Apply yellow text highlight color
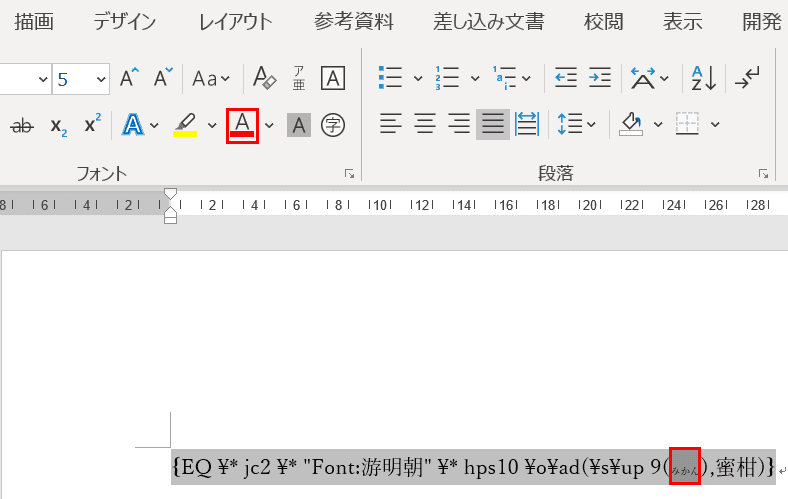This screenshot has height=499, width=788. click(x=185, y=125)
